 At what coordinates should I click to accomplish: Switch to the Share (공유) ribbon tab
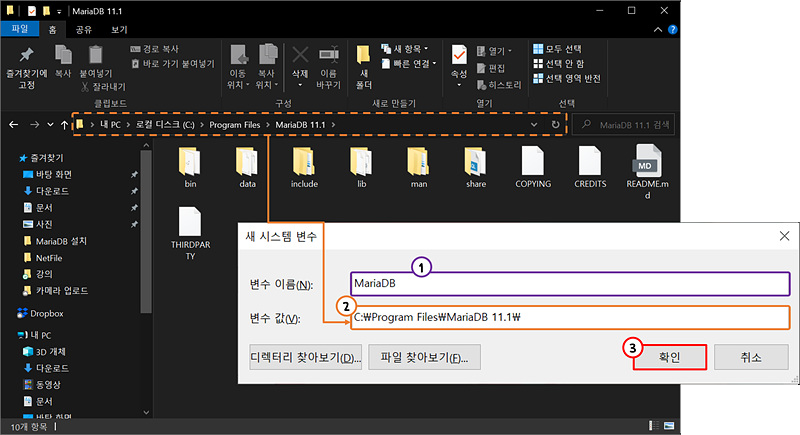click(x=84, y=30)
